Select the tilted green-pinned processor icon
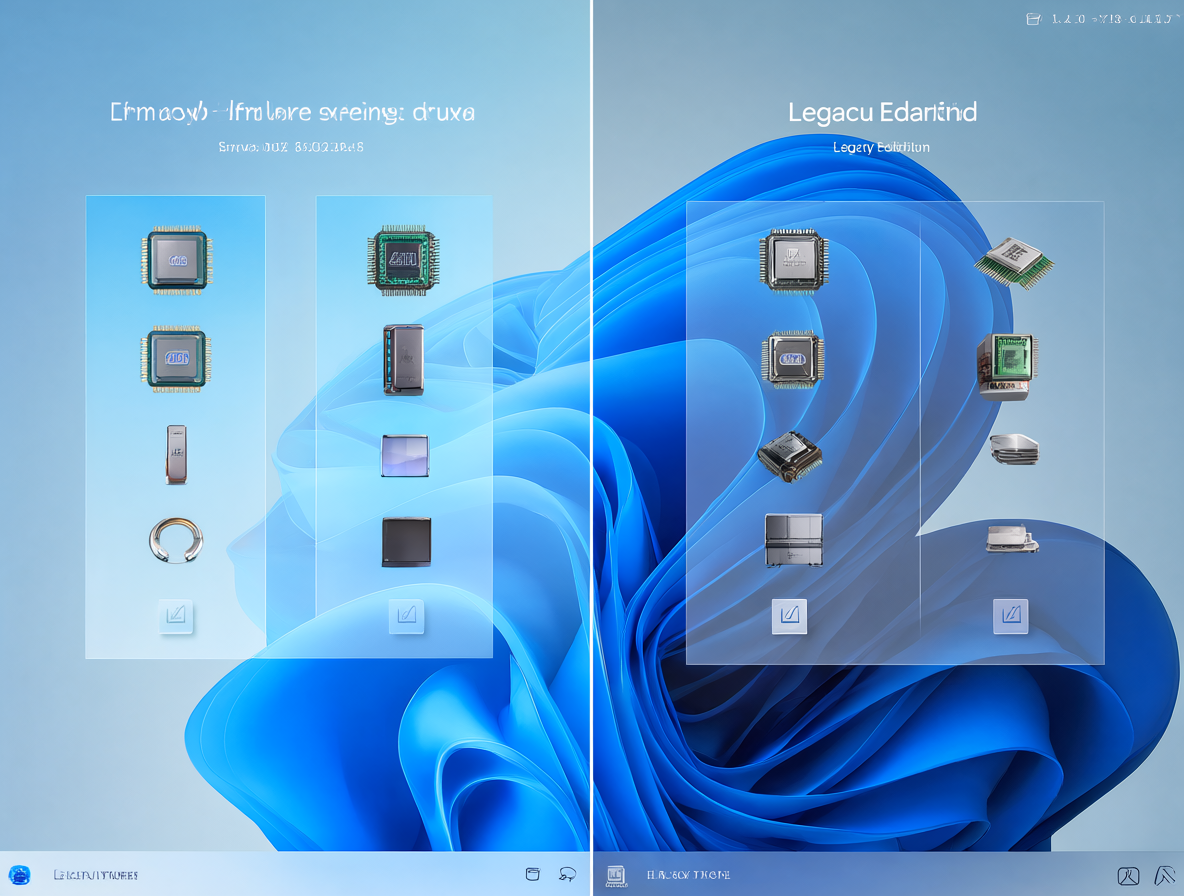 click(x=1014, y=262)
